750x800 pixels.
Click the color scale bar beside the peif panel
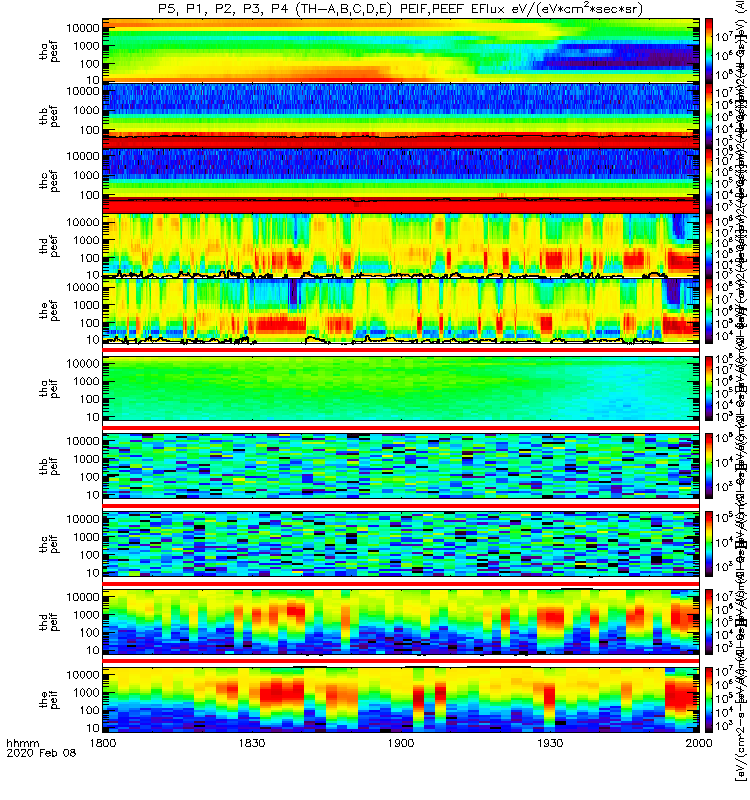(x=709, y=699)
